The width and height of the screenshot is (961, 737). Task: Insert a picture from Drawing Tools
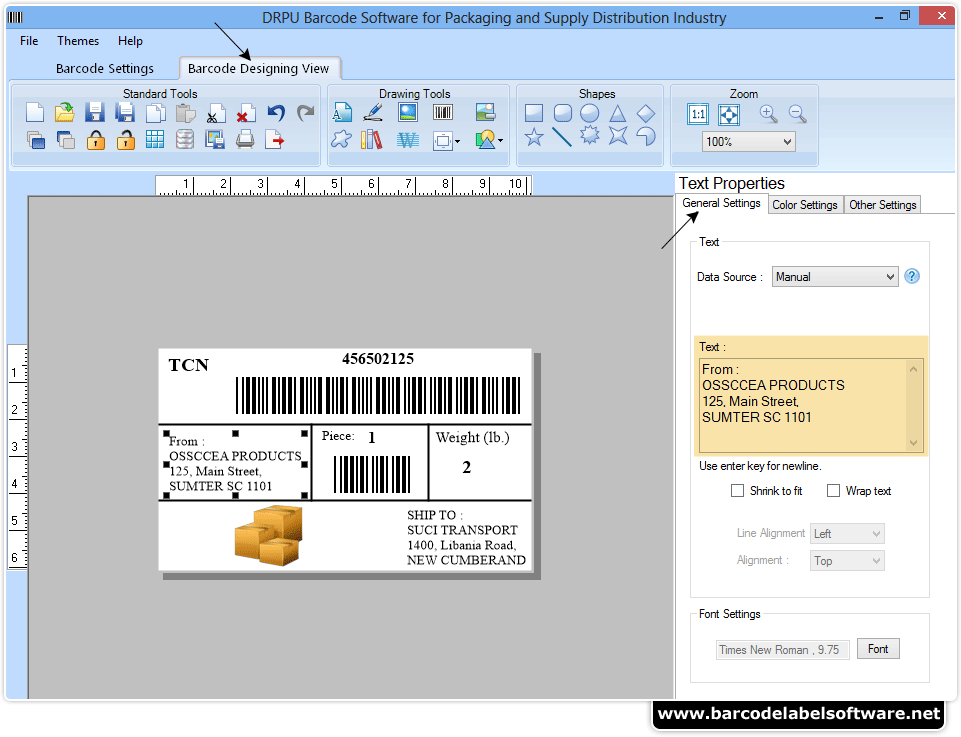[408, 113]
